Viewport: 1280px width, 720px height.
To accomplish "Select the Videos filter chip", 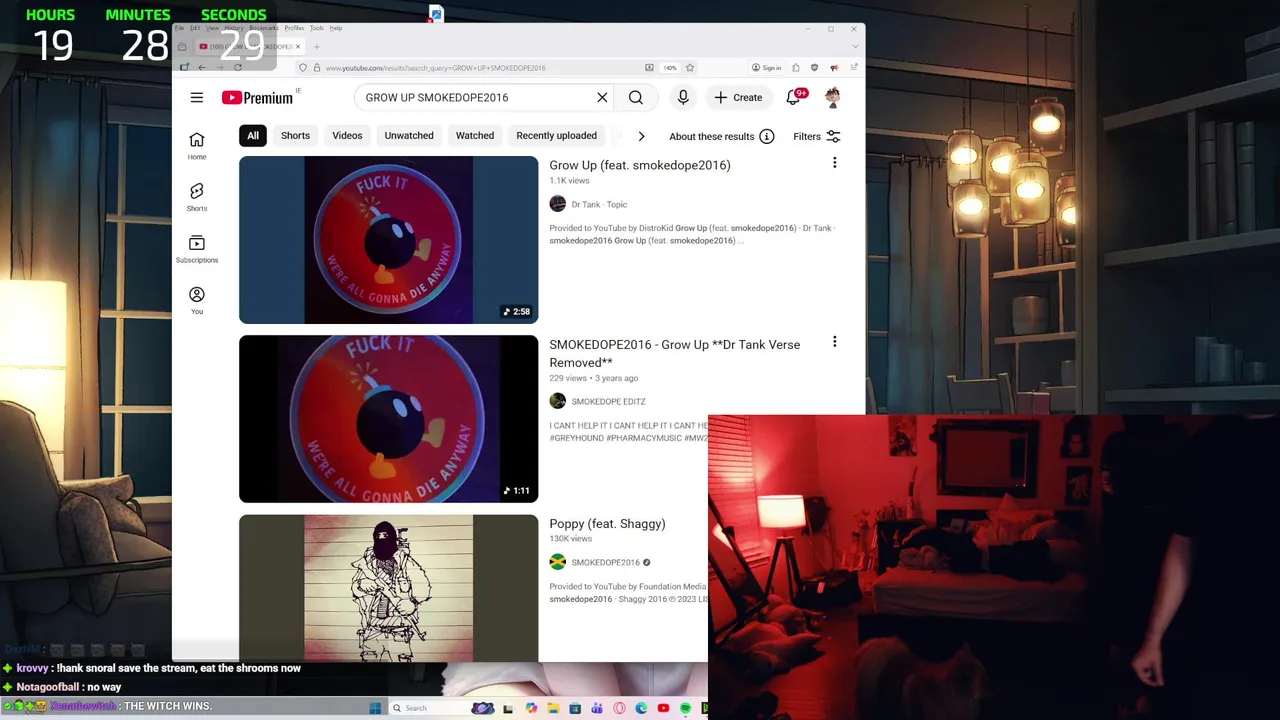I will coord(347,136).
